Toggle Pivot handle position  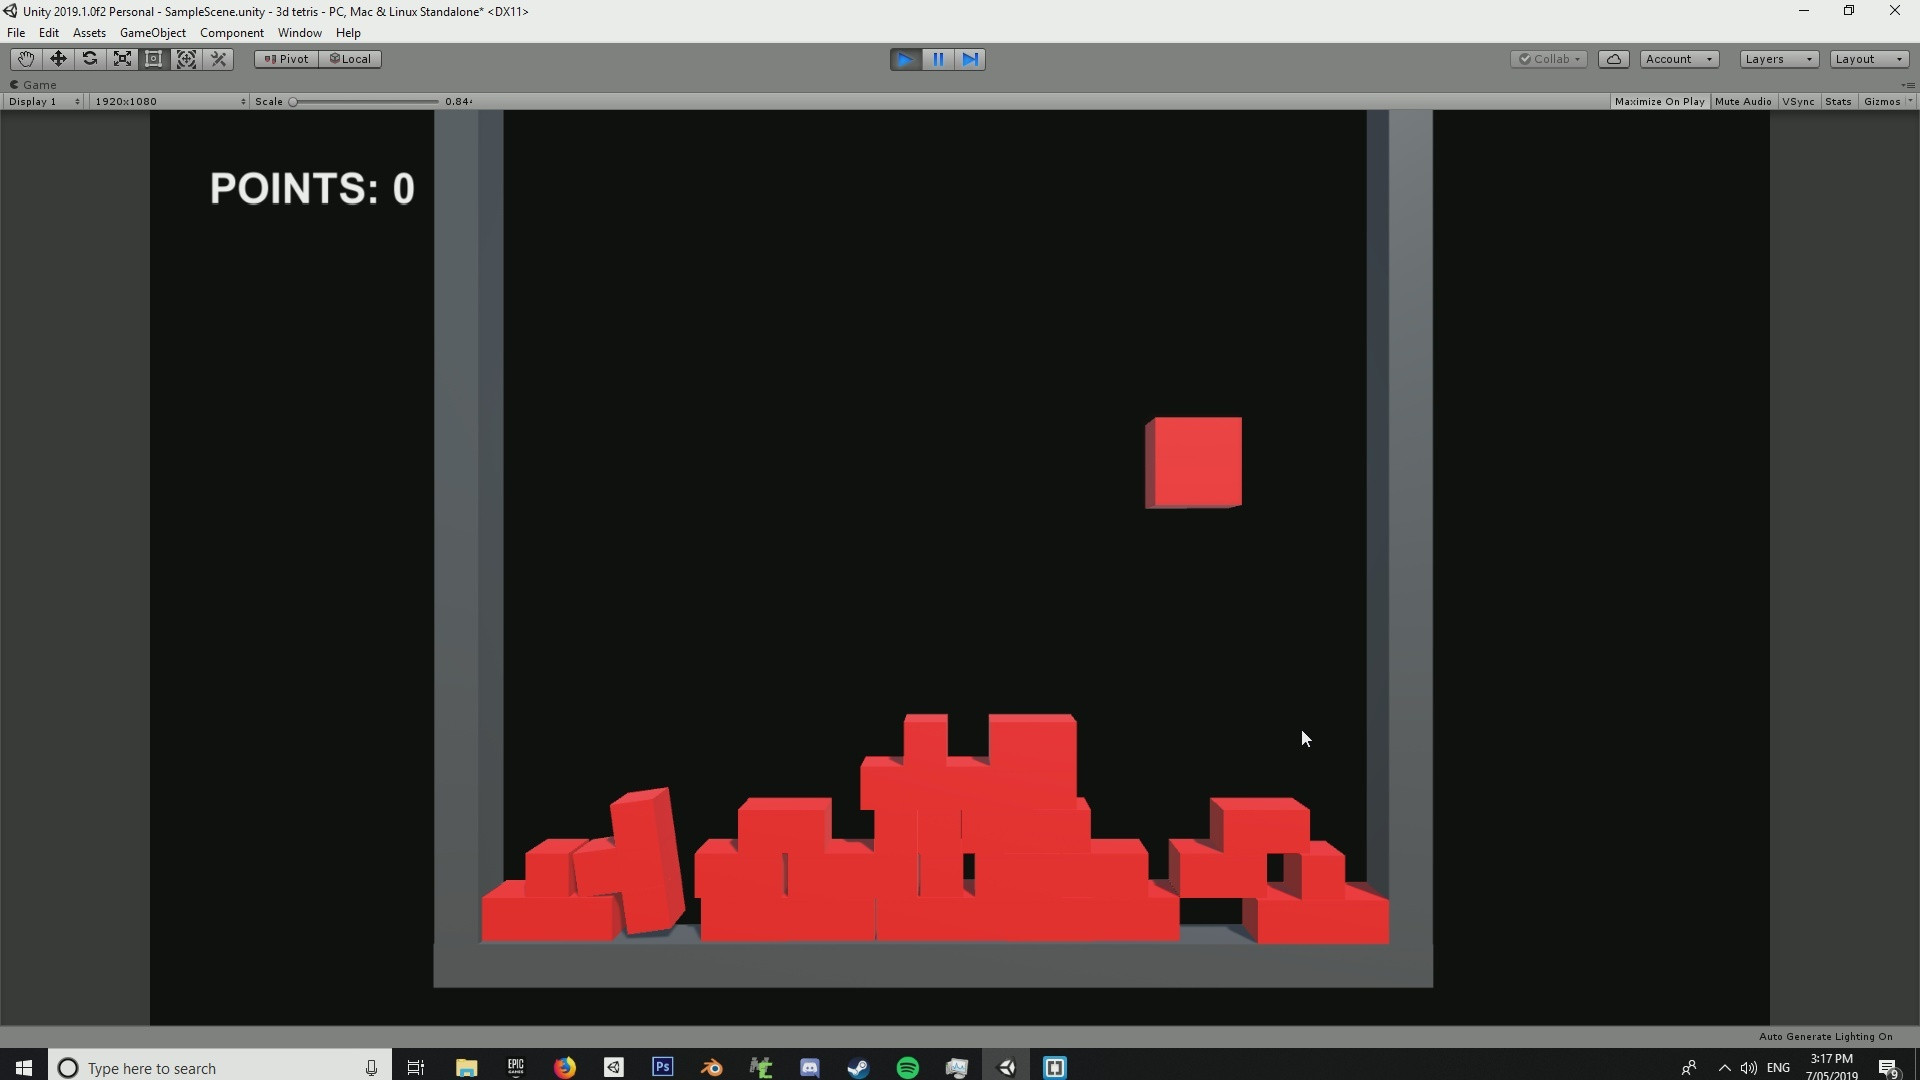[x=286, y=59]
